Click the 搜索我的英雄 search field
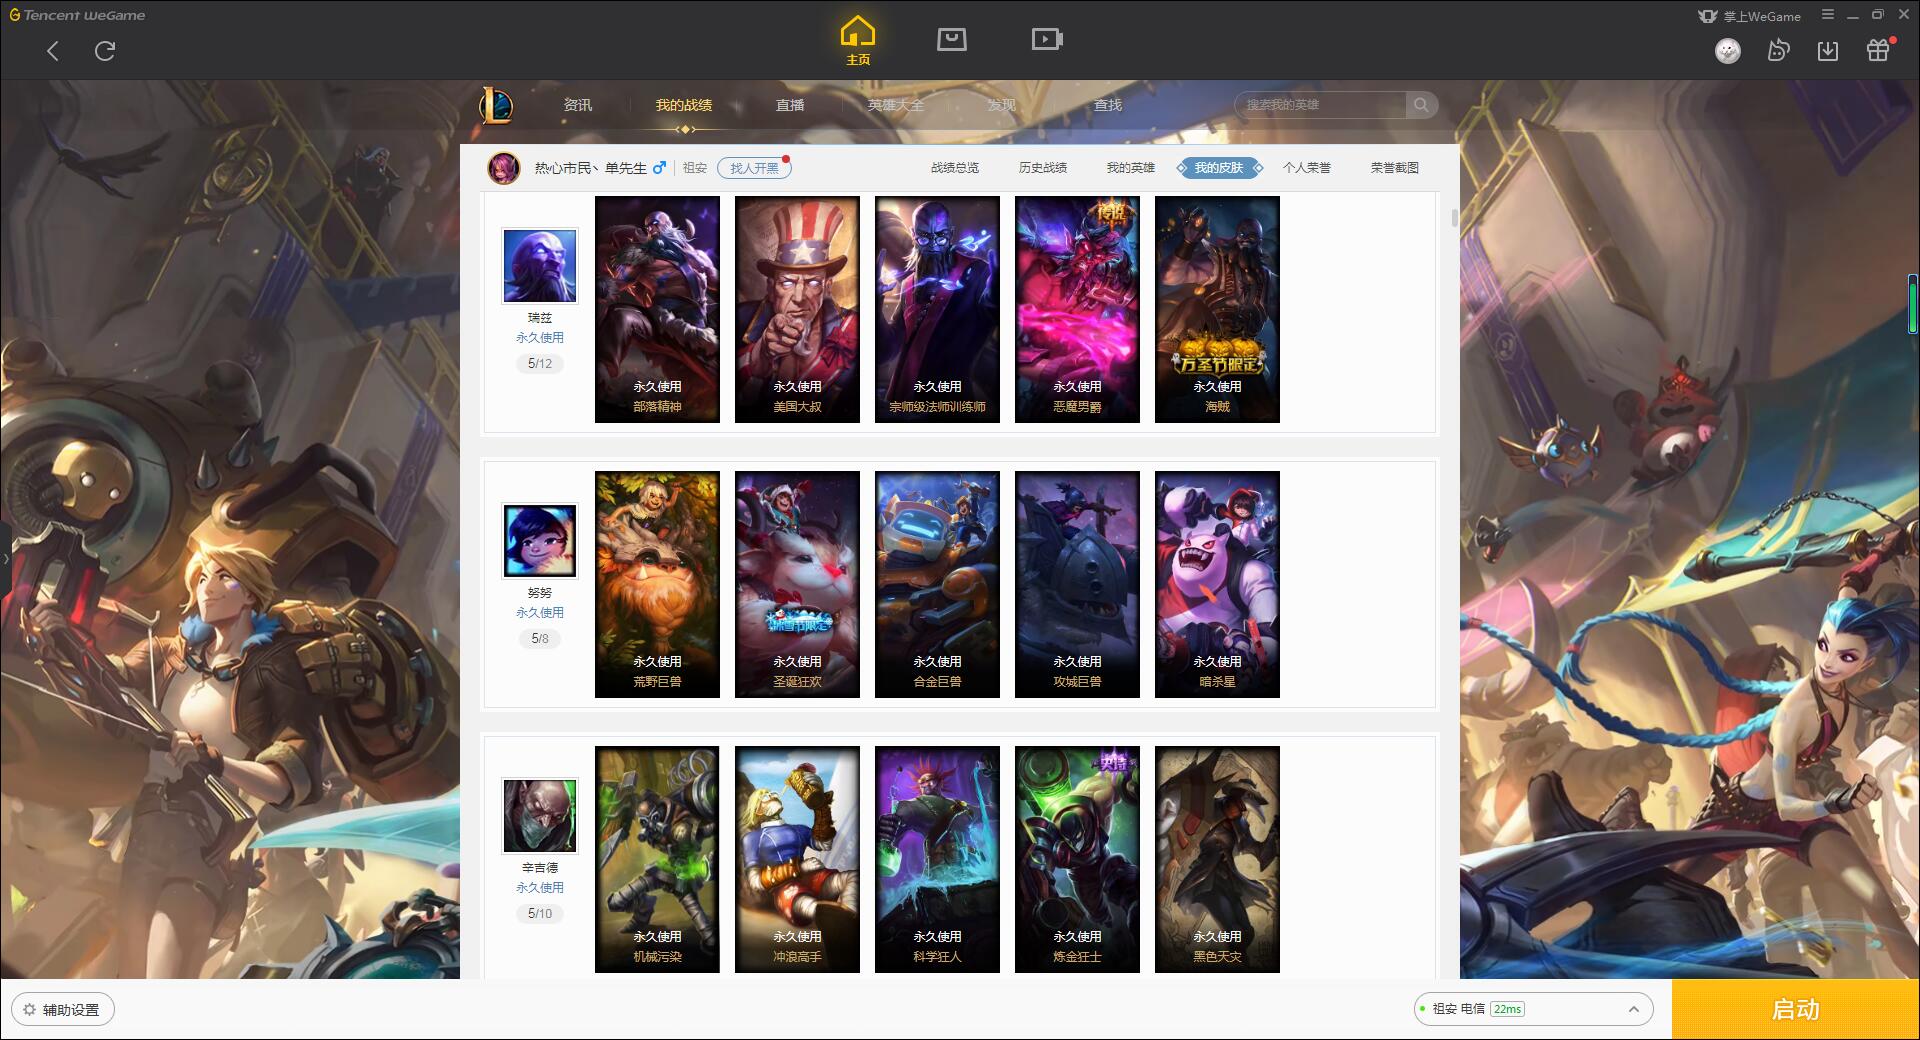 (1321, 105)
